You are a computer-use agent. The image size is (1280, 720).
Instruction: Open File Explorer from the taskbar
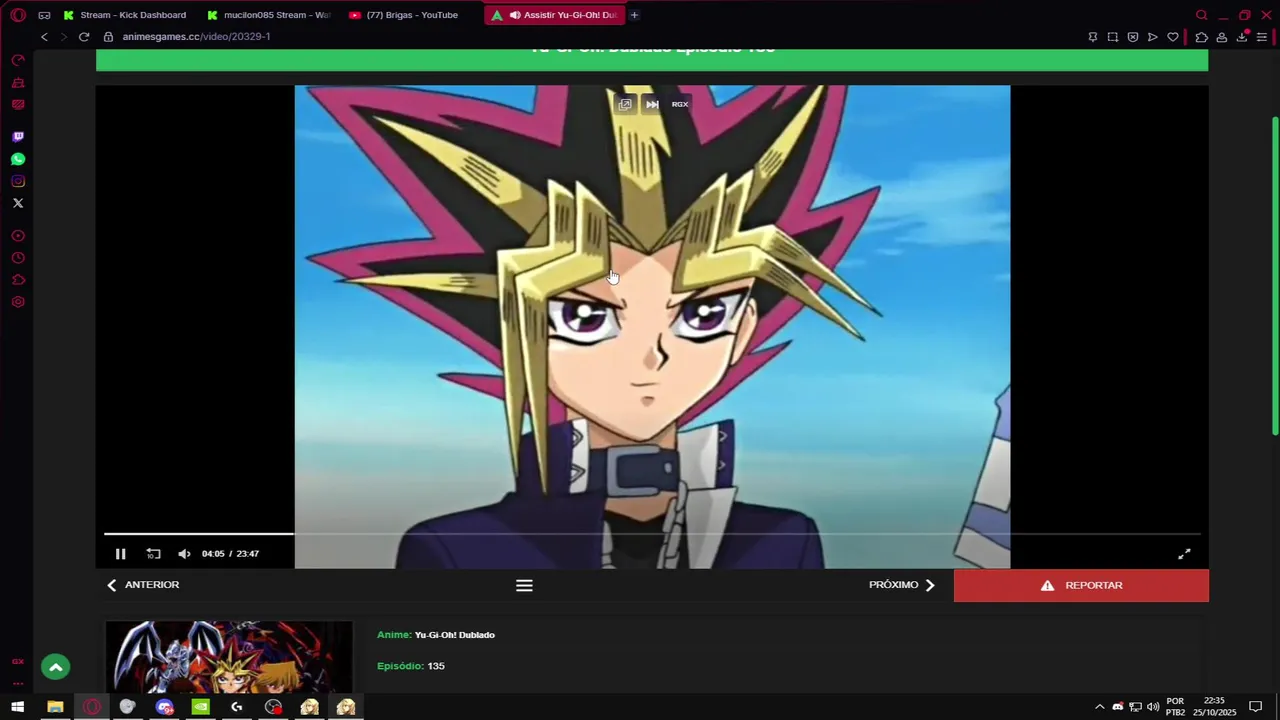pos(55,707)
